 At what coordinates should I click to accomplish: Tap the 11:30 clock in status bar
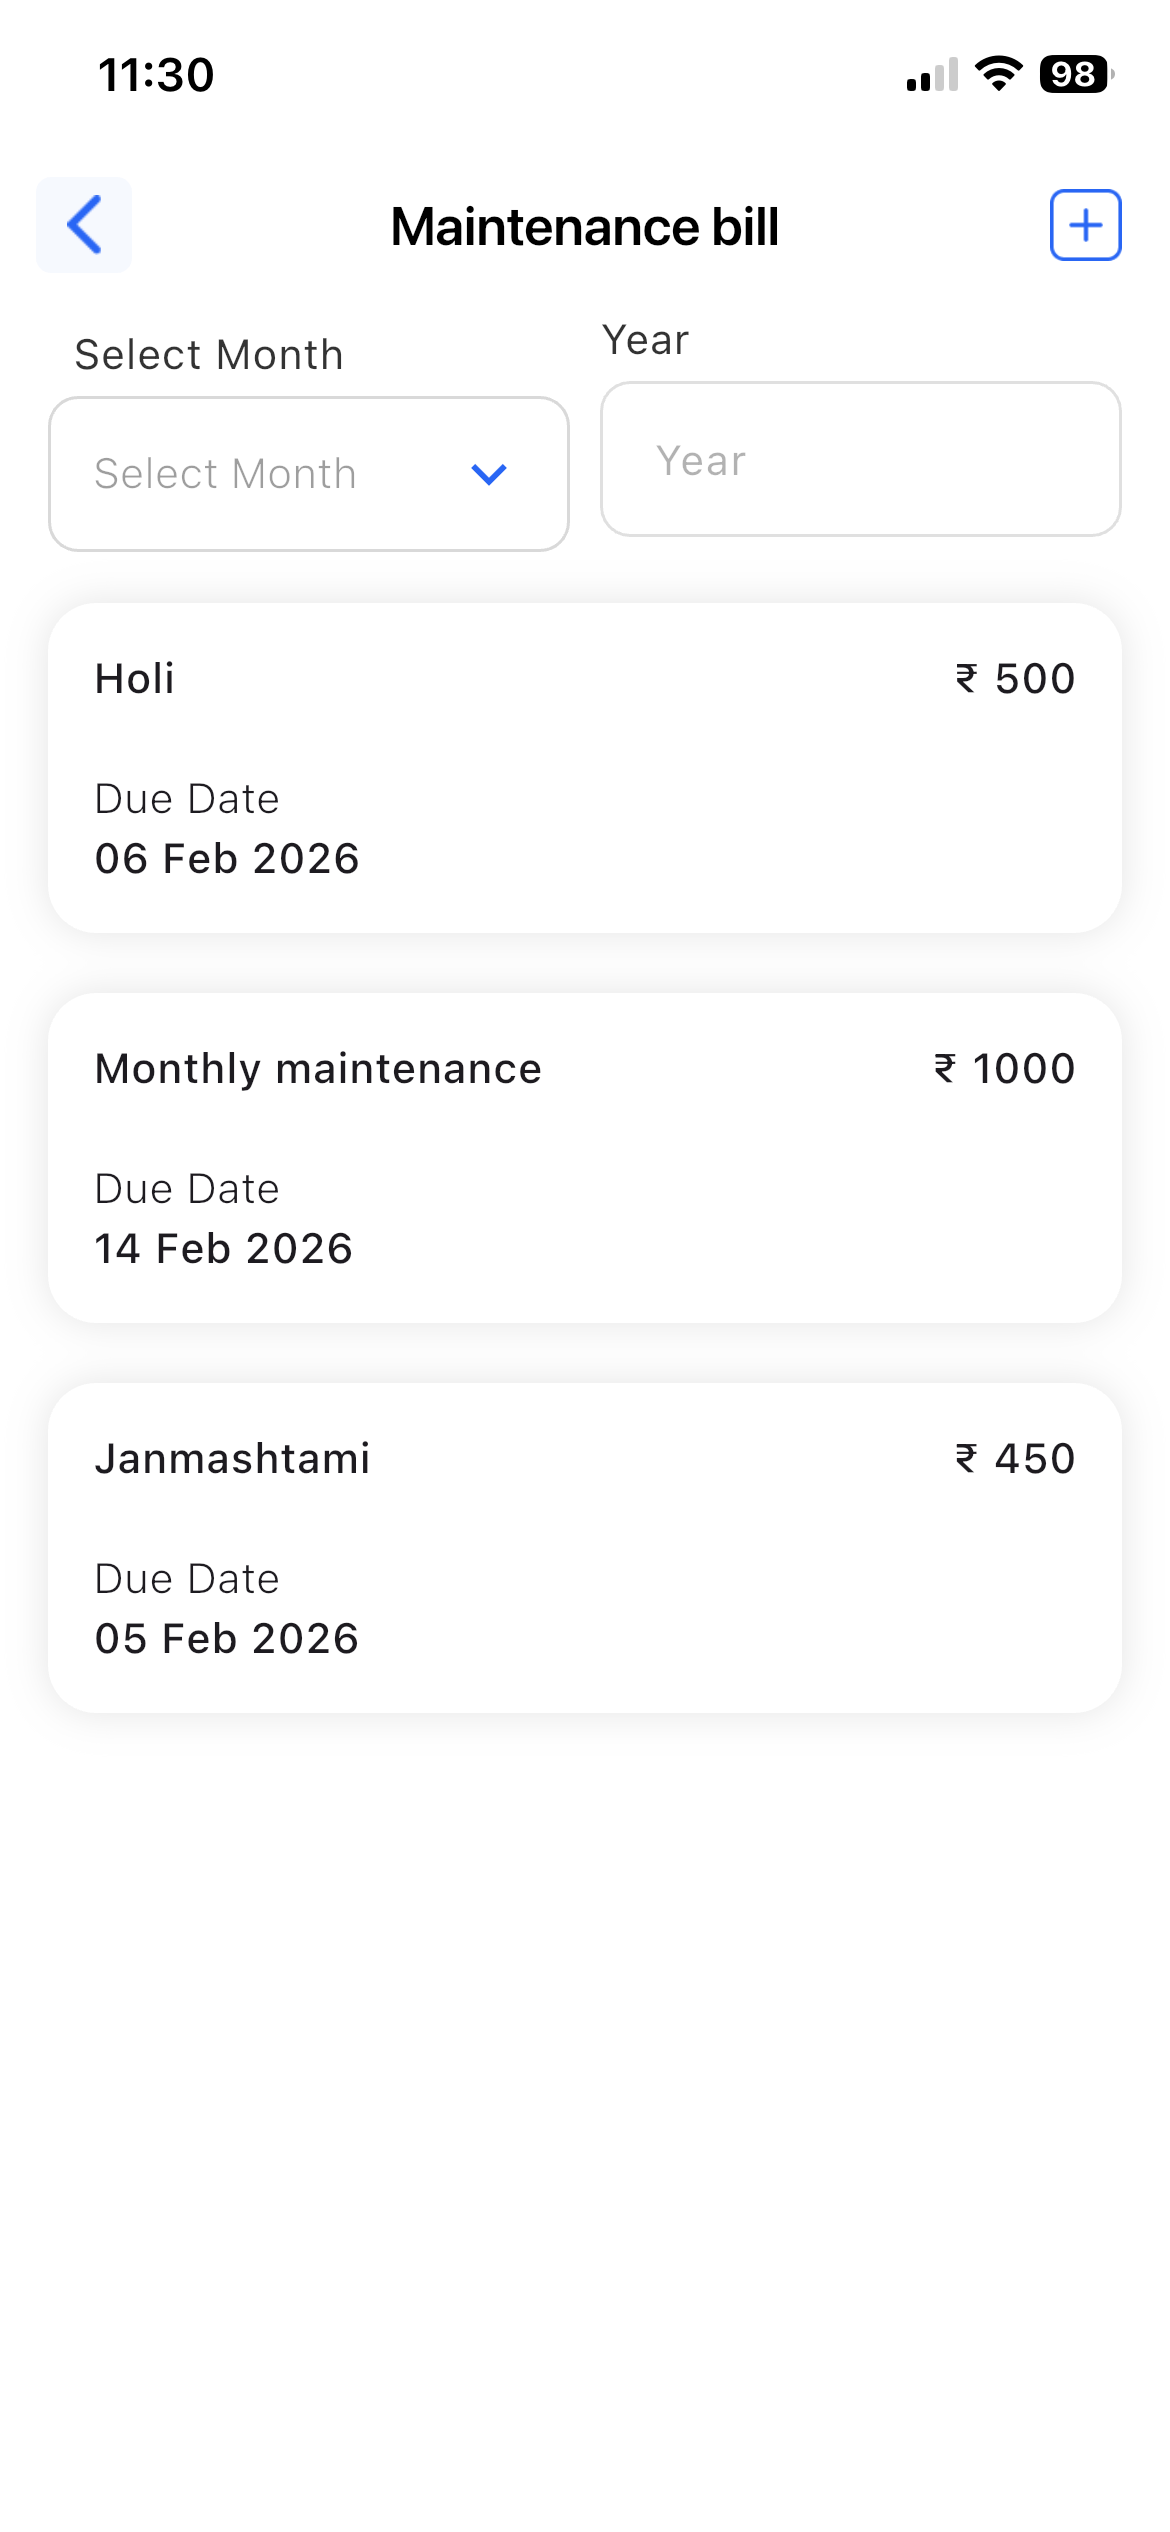(156, 75)
